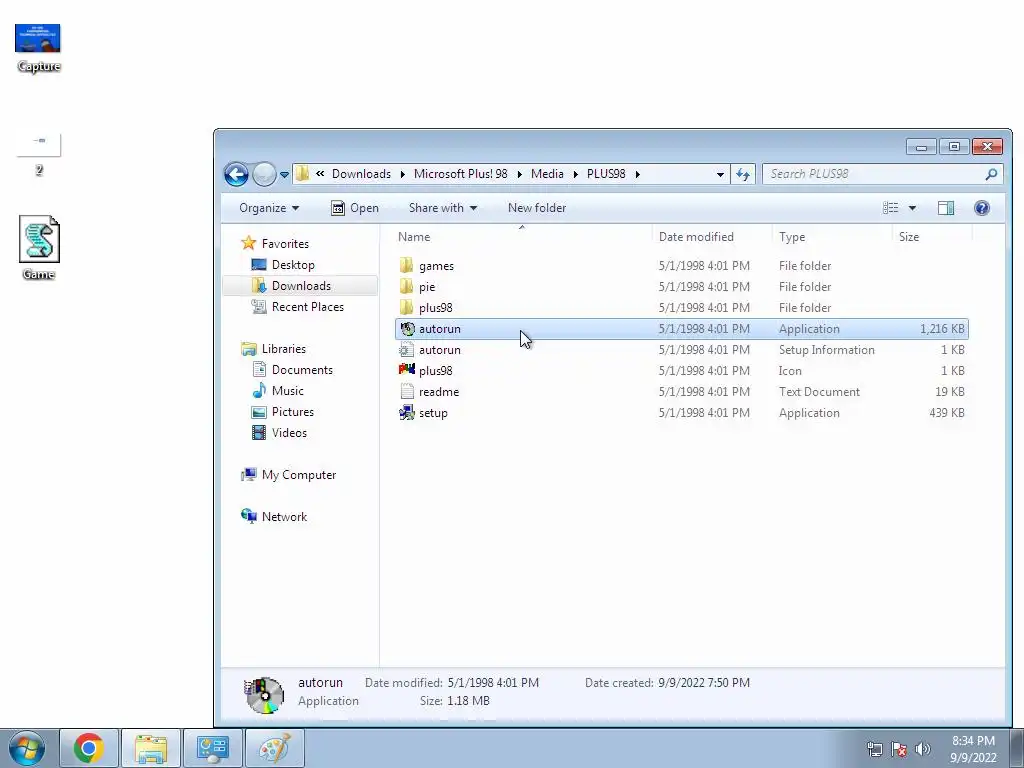Sort by the Type column header

pyautogui.click(x=792, y=237)
